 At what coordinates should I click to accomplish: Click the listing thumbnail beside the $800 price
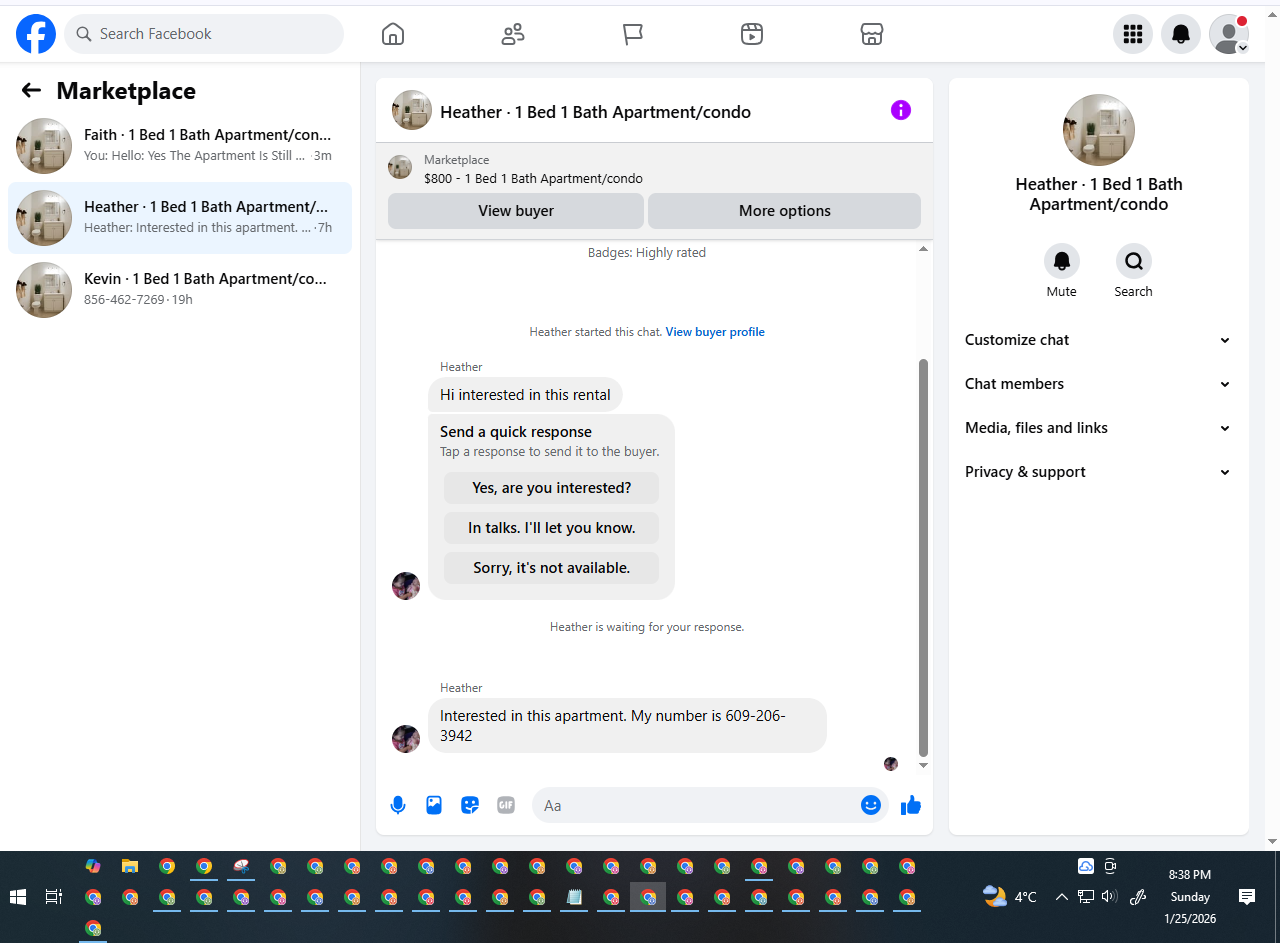pyautogui.click(x=400, y=167)
